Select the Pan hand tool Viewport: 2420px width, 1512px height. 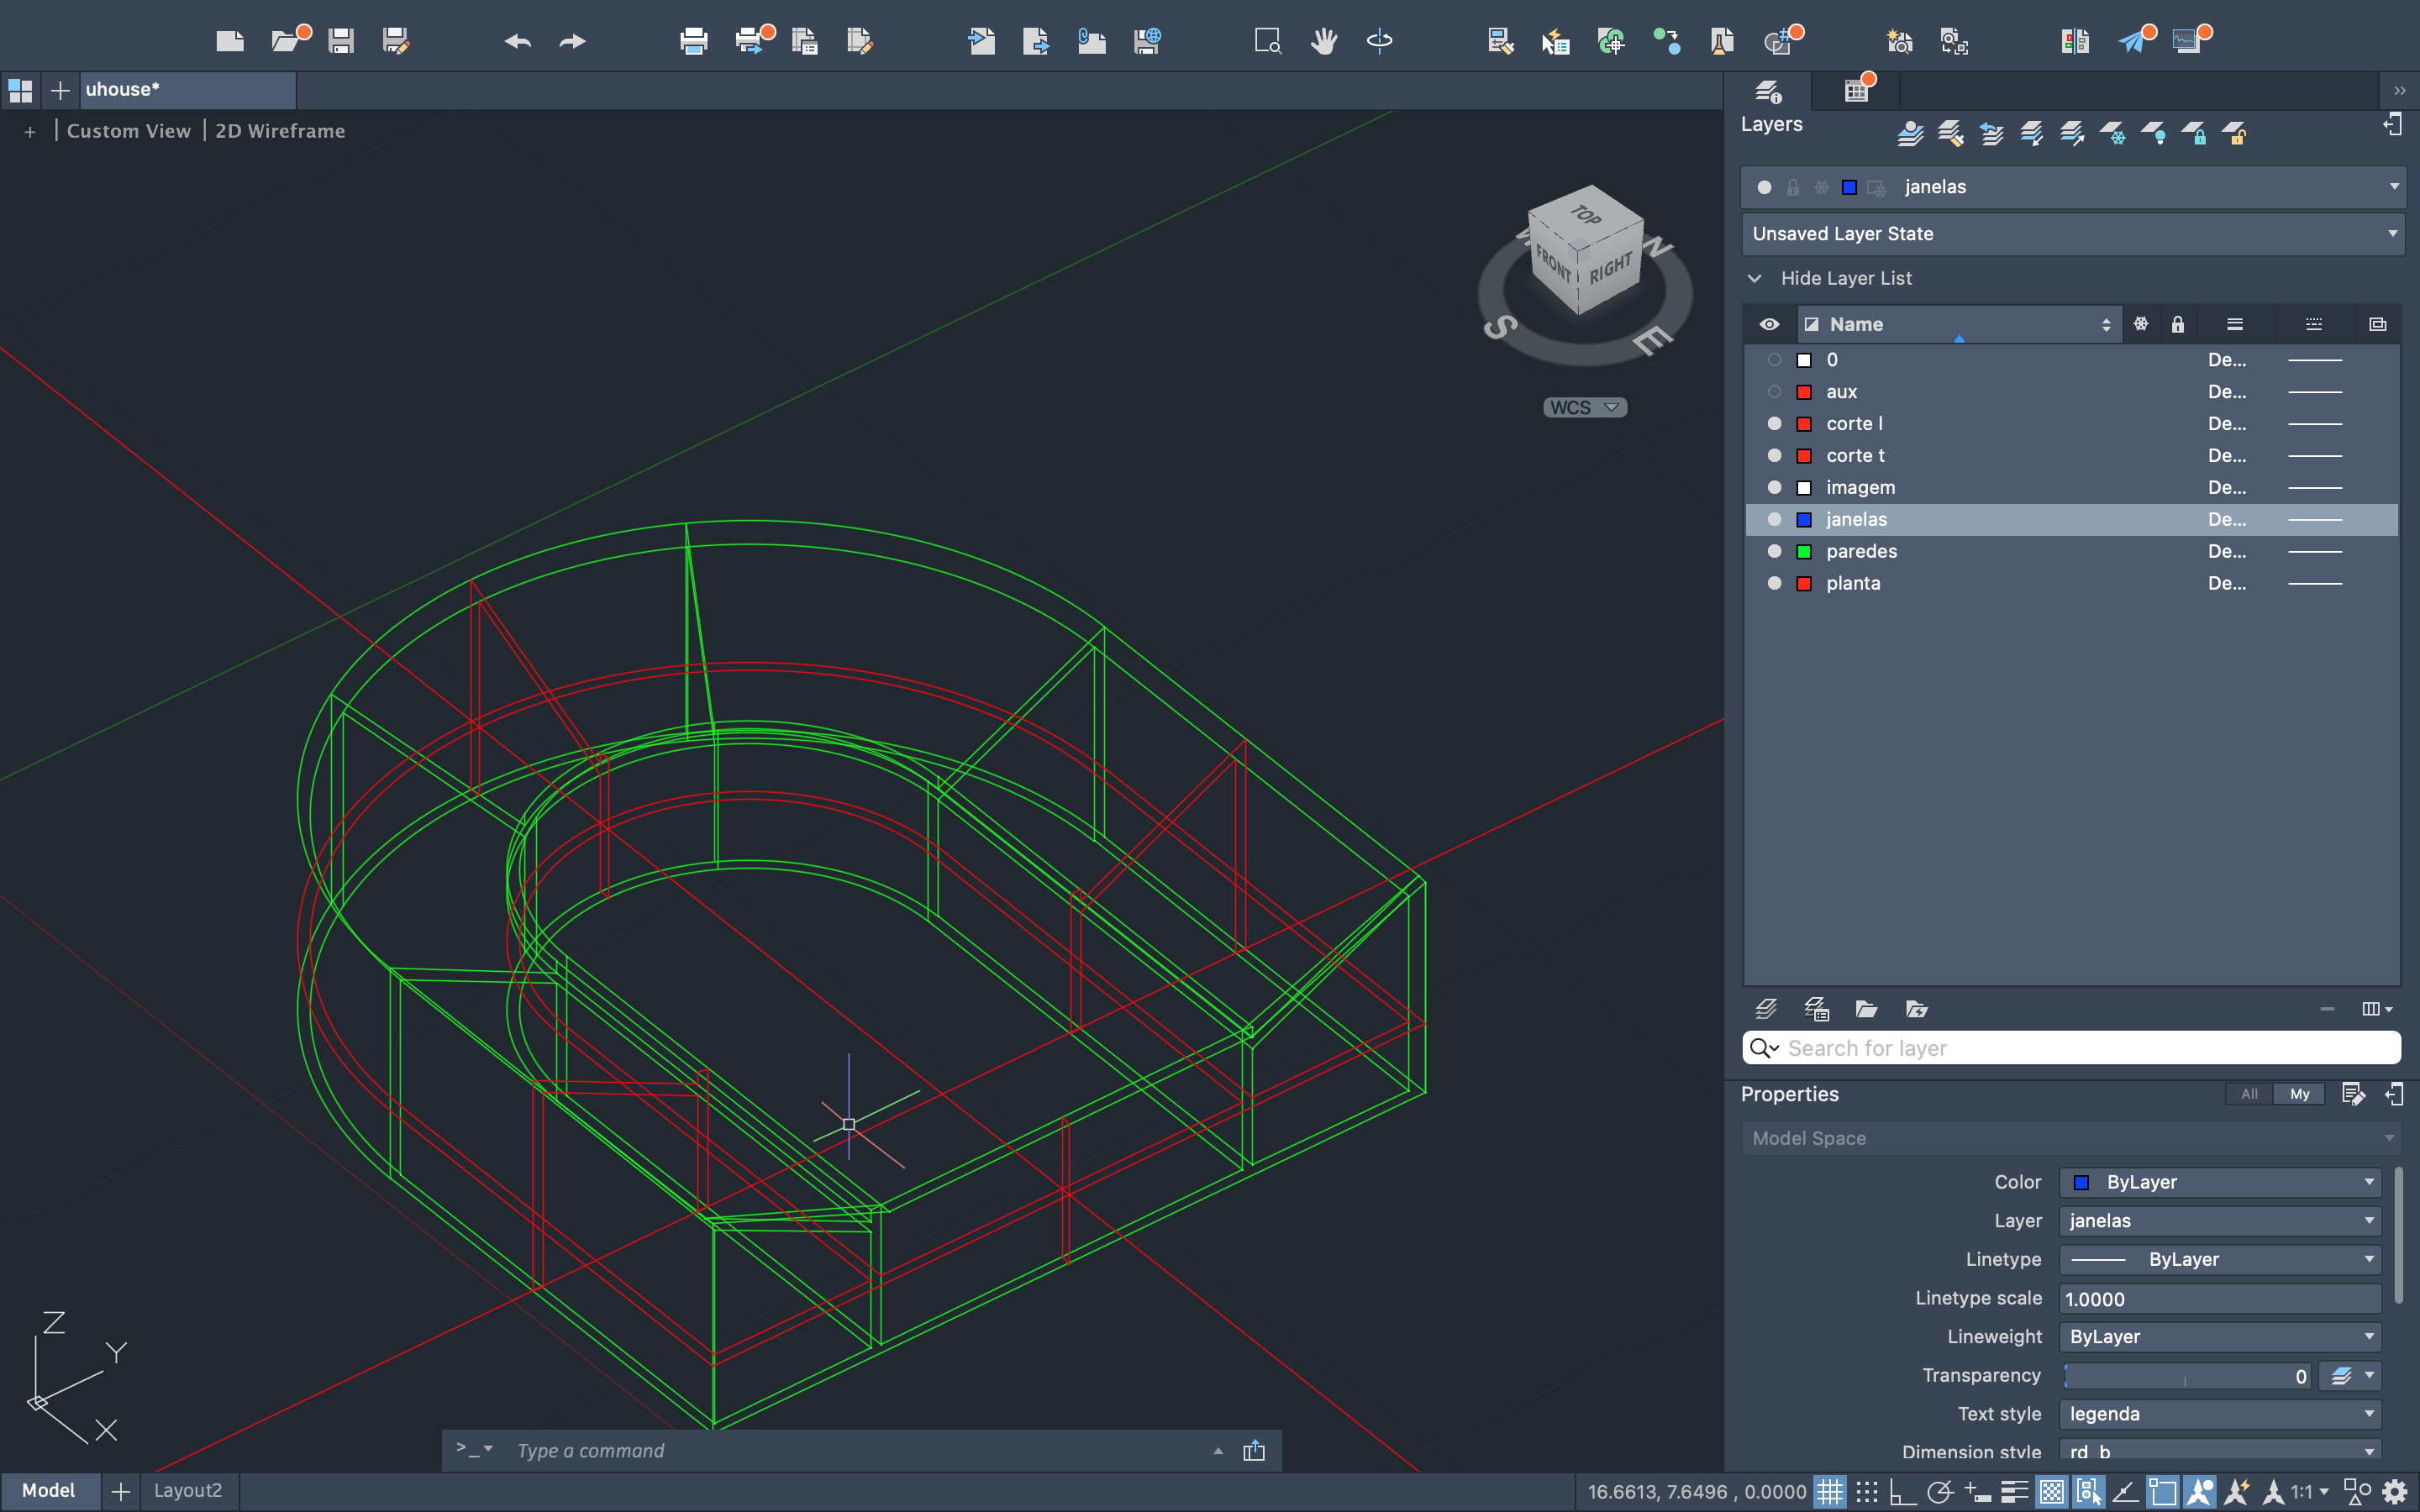1324,41
